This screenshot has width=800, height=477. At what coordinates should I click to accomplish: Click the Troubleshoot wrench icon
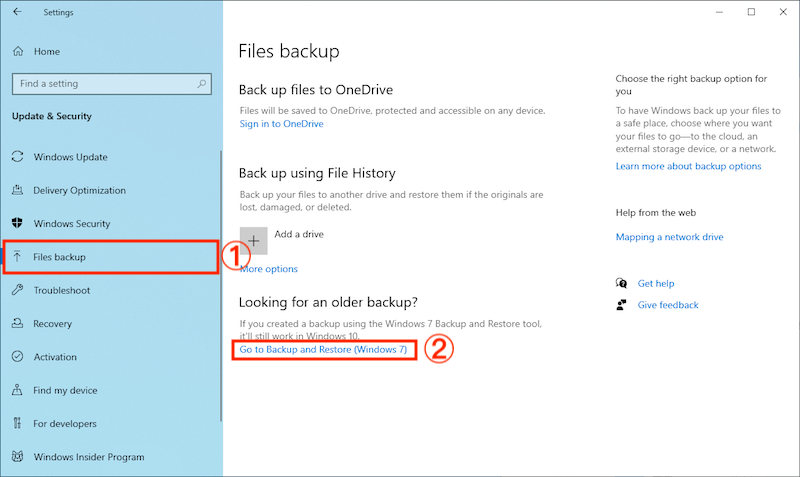pos(17,290)
